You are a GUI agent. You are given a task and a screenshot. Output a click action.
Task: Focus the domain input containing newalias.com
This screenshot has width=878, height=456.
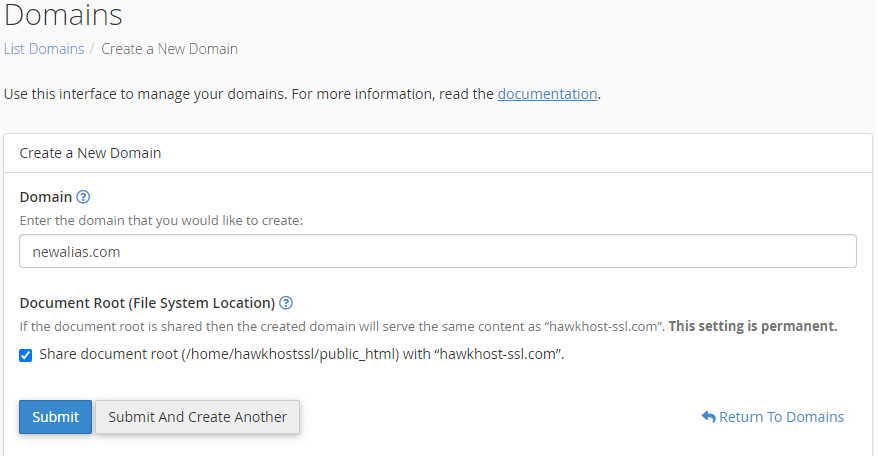click(437, 252)
